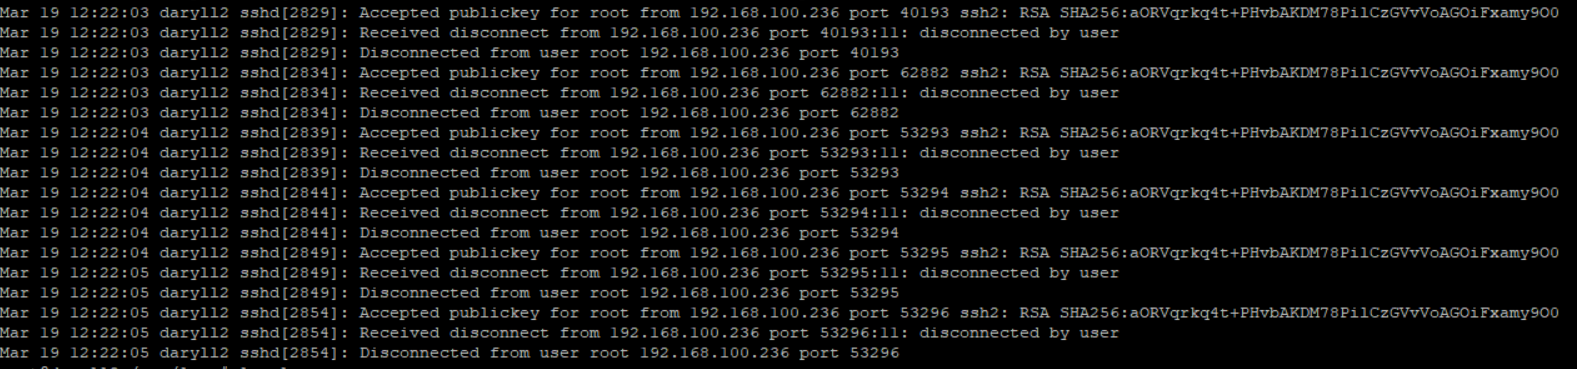Click the Disconnected line ending in port 53293
This screenshot has width=1577, height=369.
pyautogui.click(x=450, y=173)
